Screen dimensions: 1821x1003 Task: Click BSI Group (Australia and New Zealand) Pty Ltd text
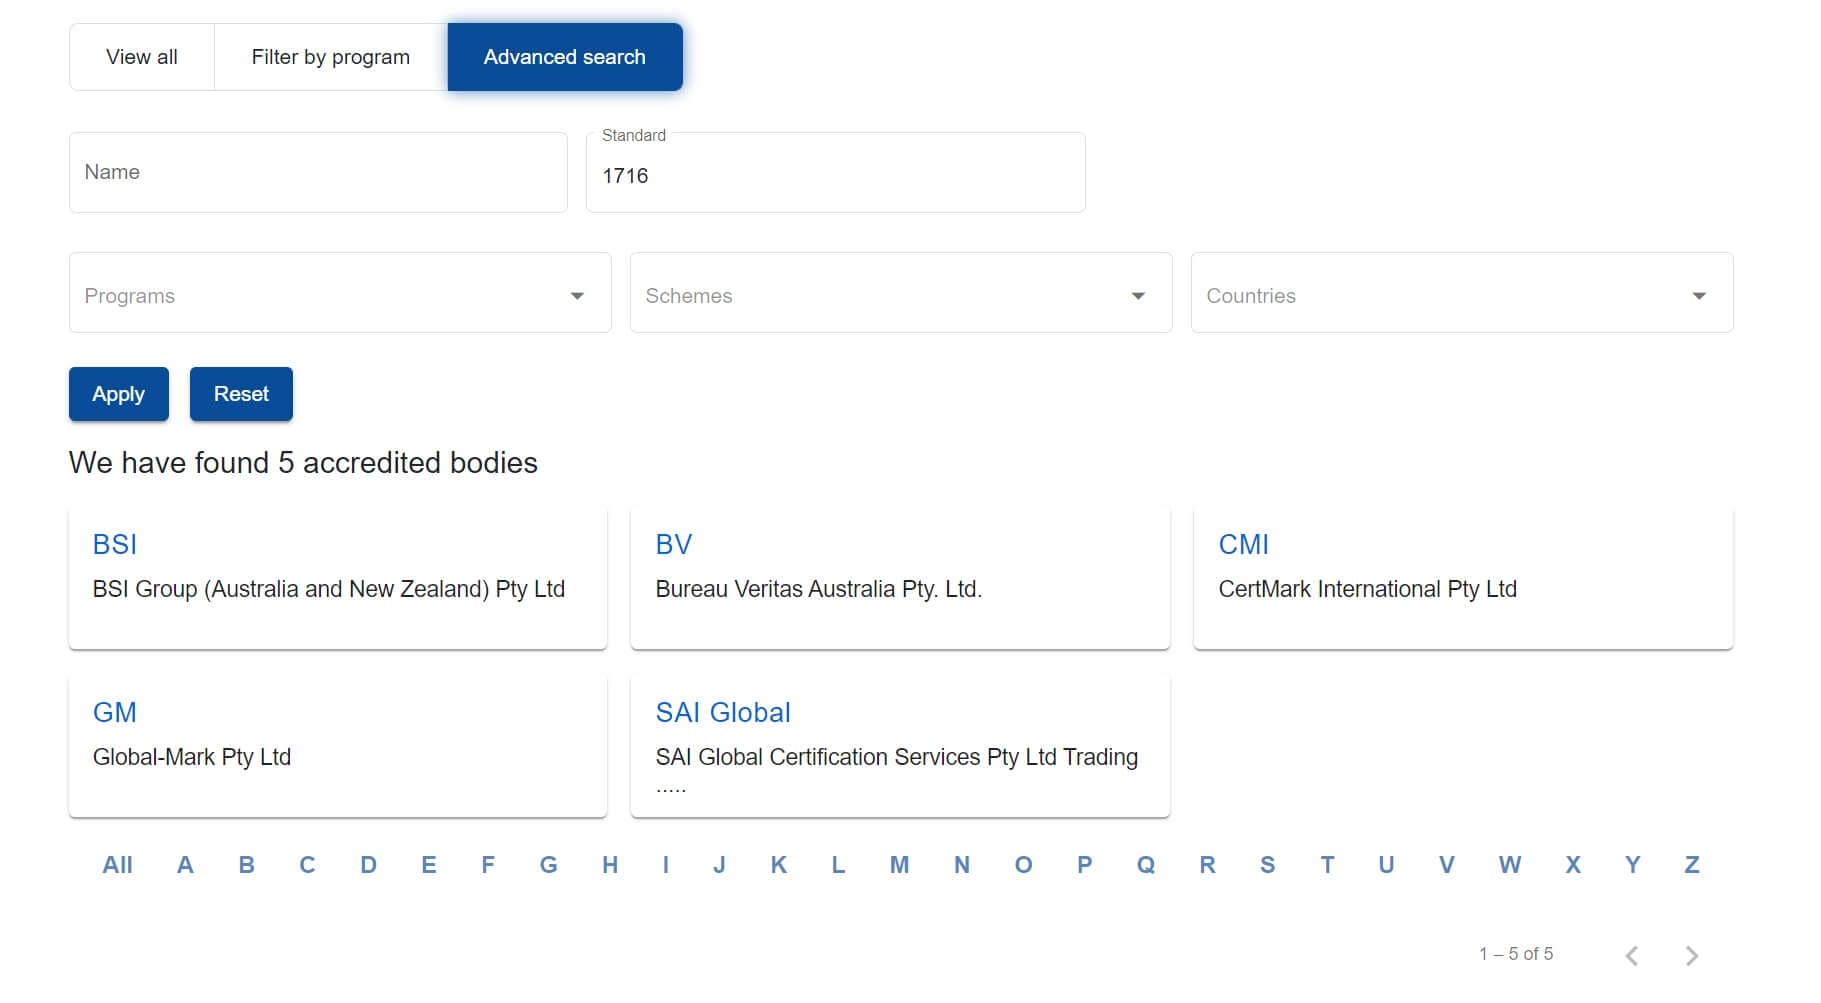[329, 589]
